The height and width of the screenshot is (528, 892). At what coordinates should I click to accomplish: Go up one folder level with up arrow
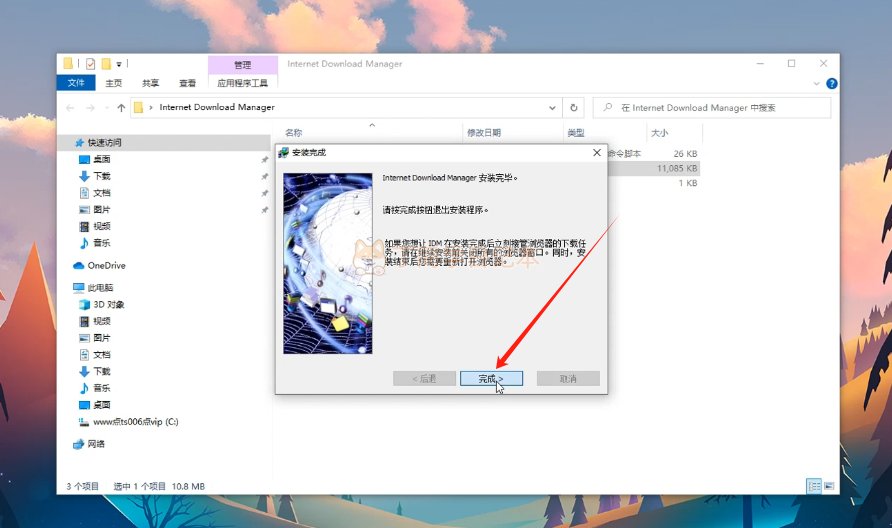click(x=121, y=108)
